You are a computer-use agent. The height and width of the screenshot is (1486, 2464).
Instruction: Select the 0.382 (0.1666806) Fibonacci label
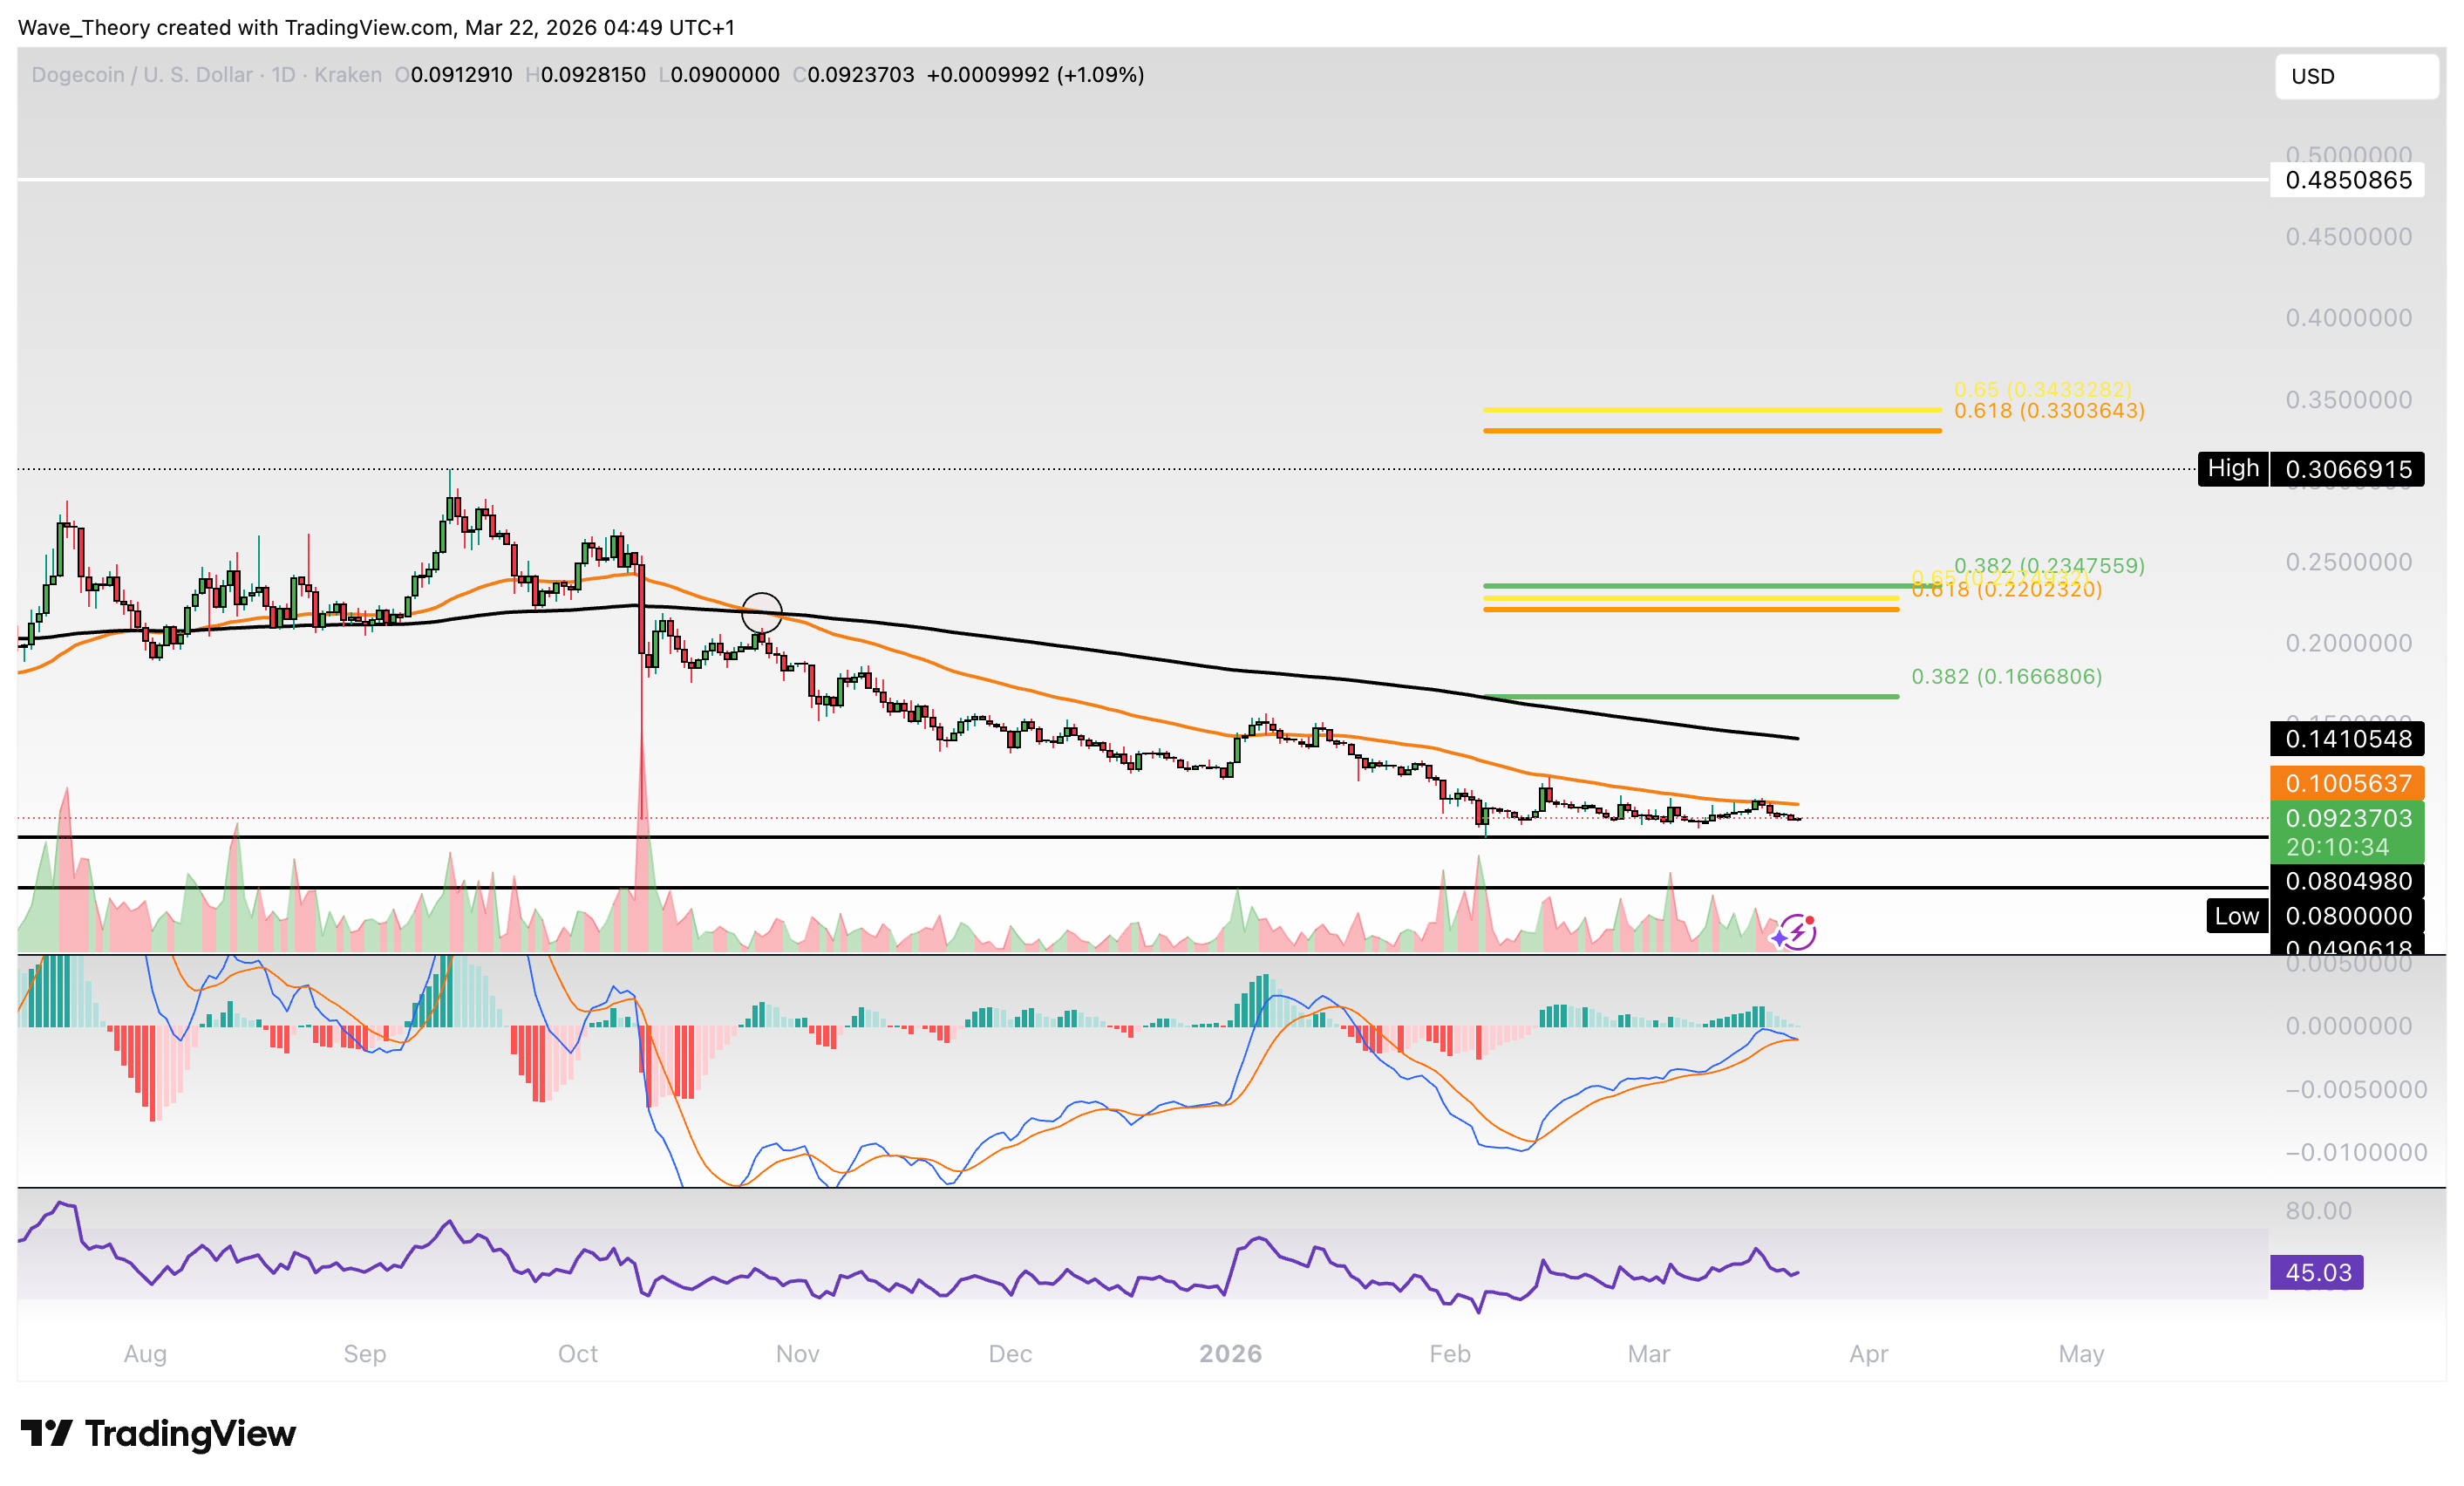pyautogui.click(x=2006, y=676)
